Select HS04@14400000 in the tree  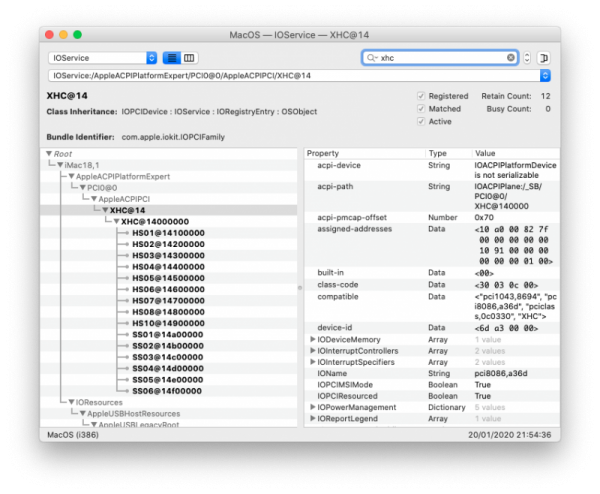pyautogui.click(x=168, y=267)
